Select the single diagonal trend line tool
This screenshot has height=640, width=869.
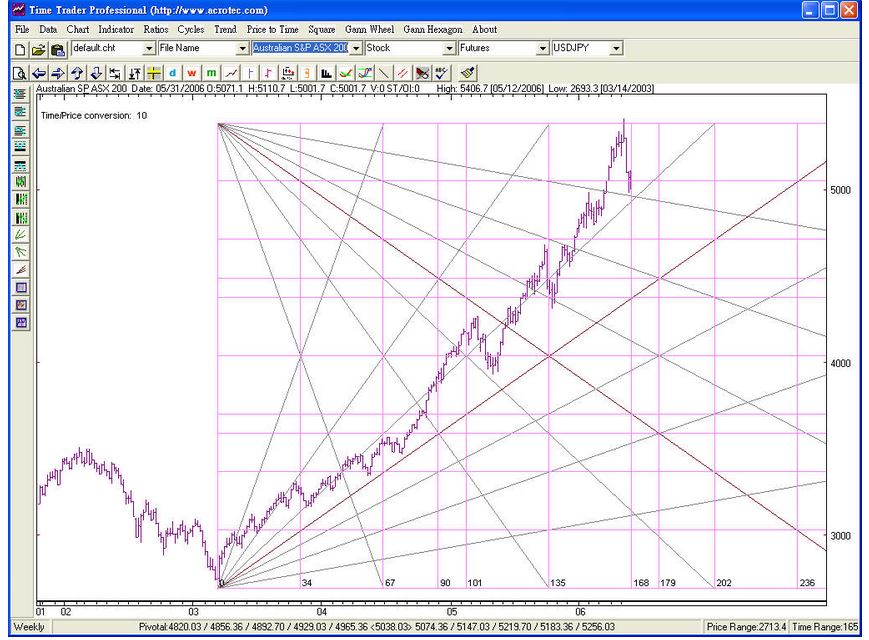click(x=384, y=73)
